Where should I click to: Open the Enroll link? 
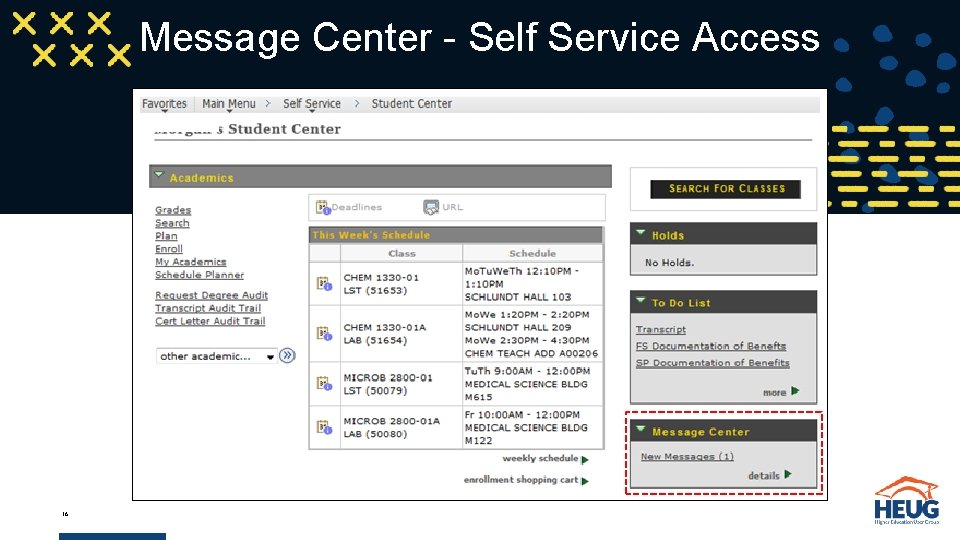[x=168, y=249]
